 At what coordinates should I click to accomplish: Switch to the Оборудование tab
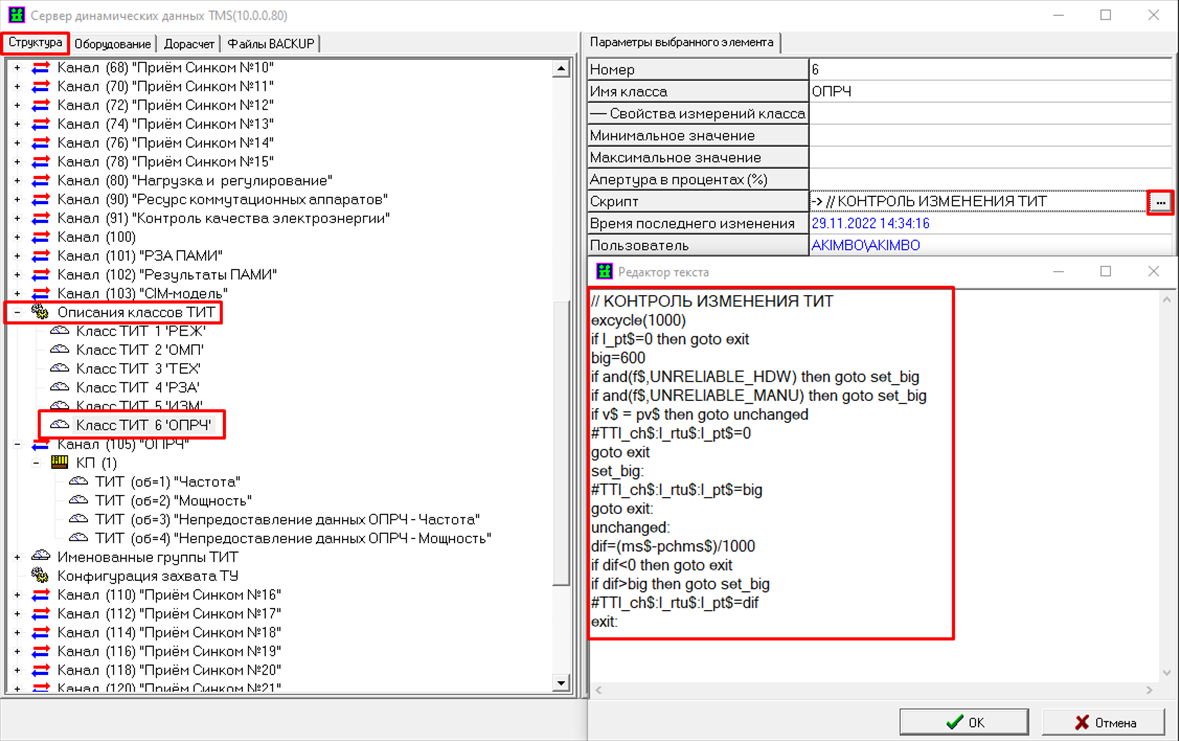coord(113,44)
